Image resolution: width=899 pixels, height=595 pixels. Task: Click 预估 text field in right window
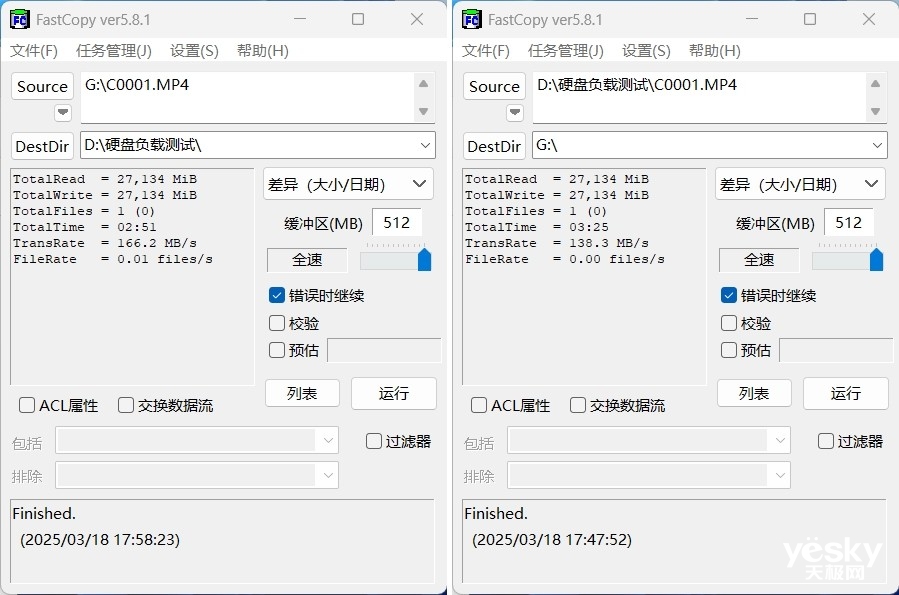tap(836, 350)
